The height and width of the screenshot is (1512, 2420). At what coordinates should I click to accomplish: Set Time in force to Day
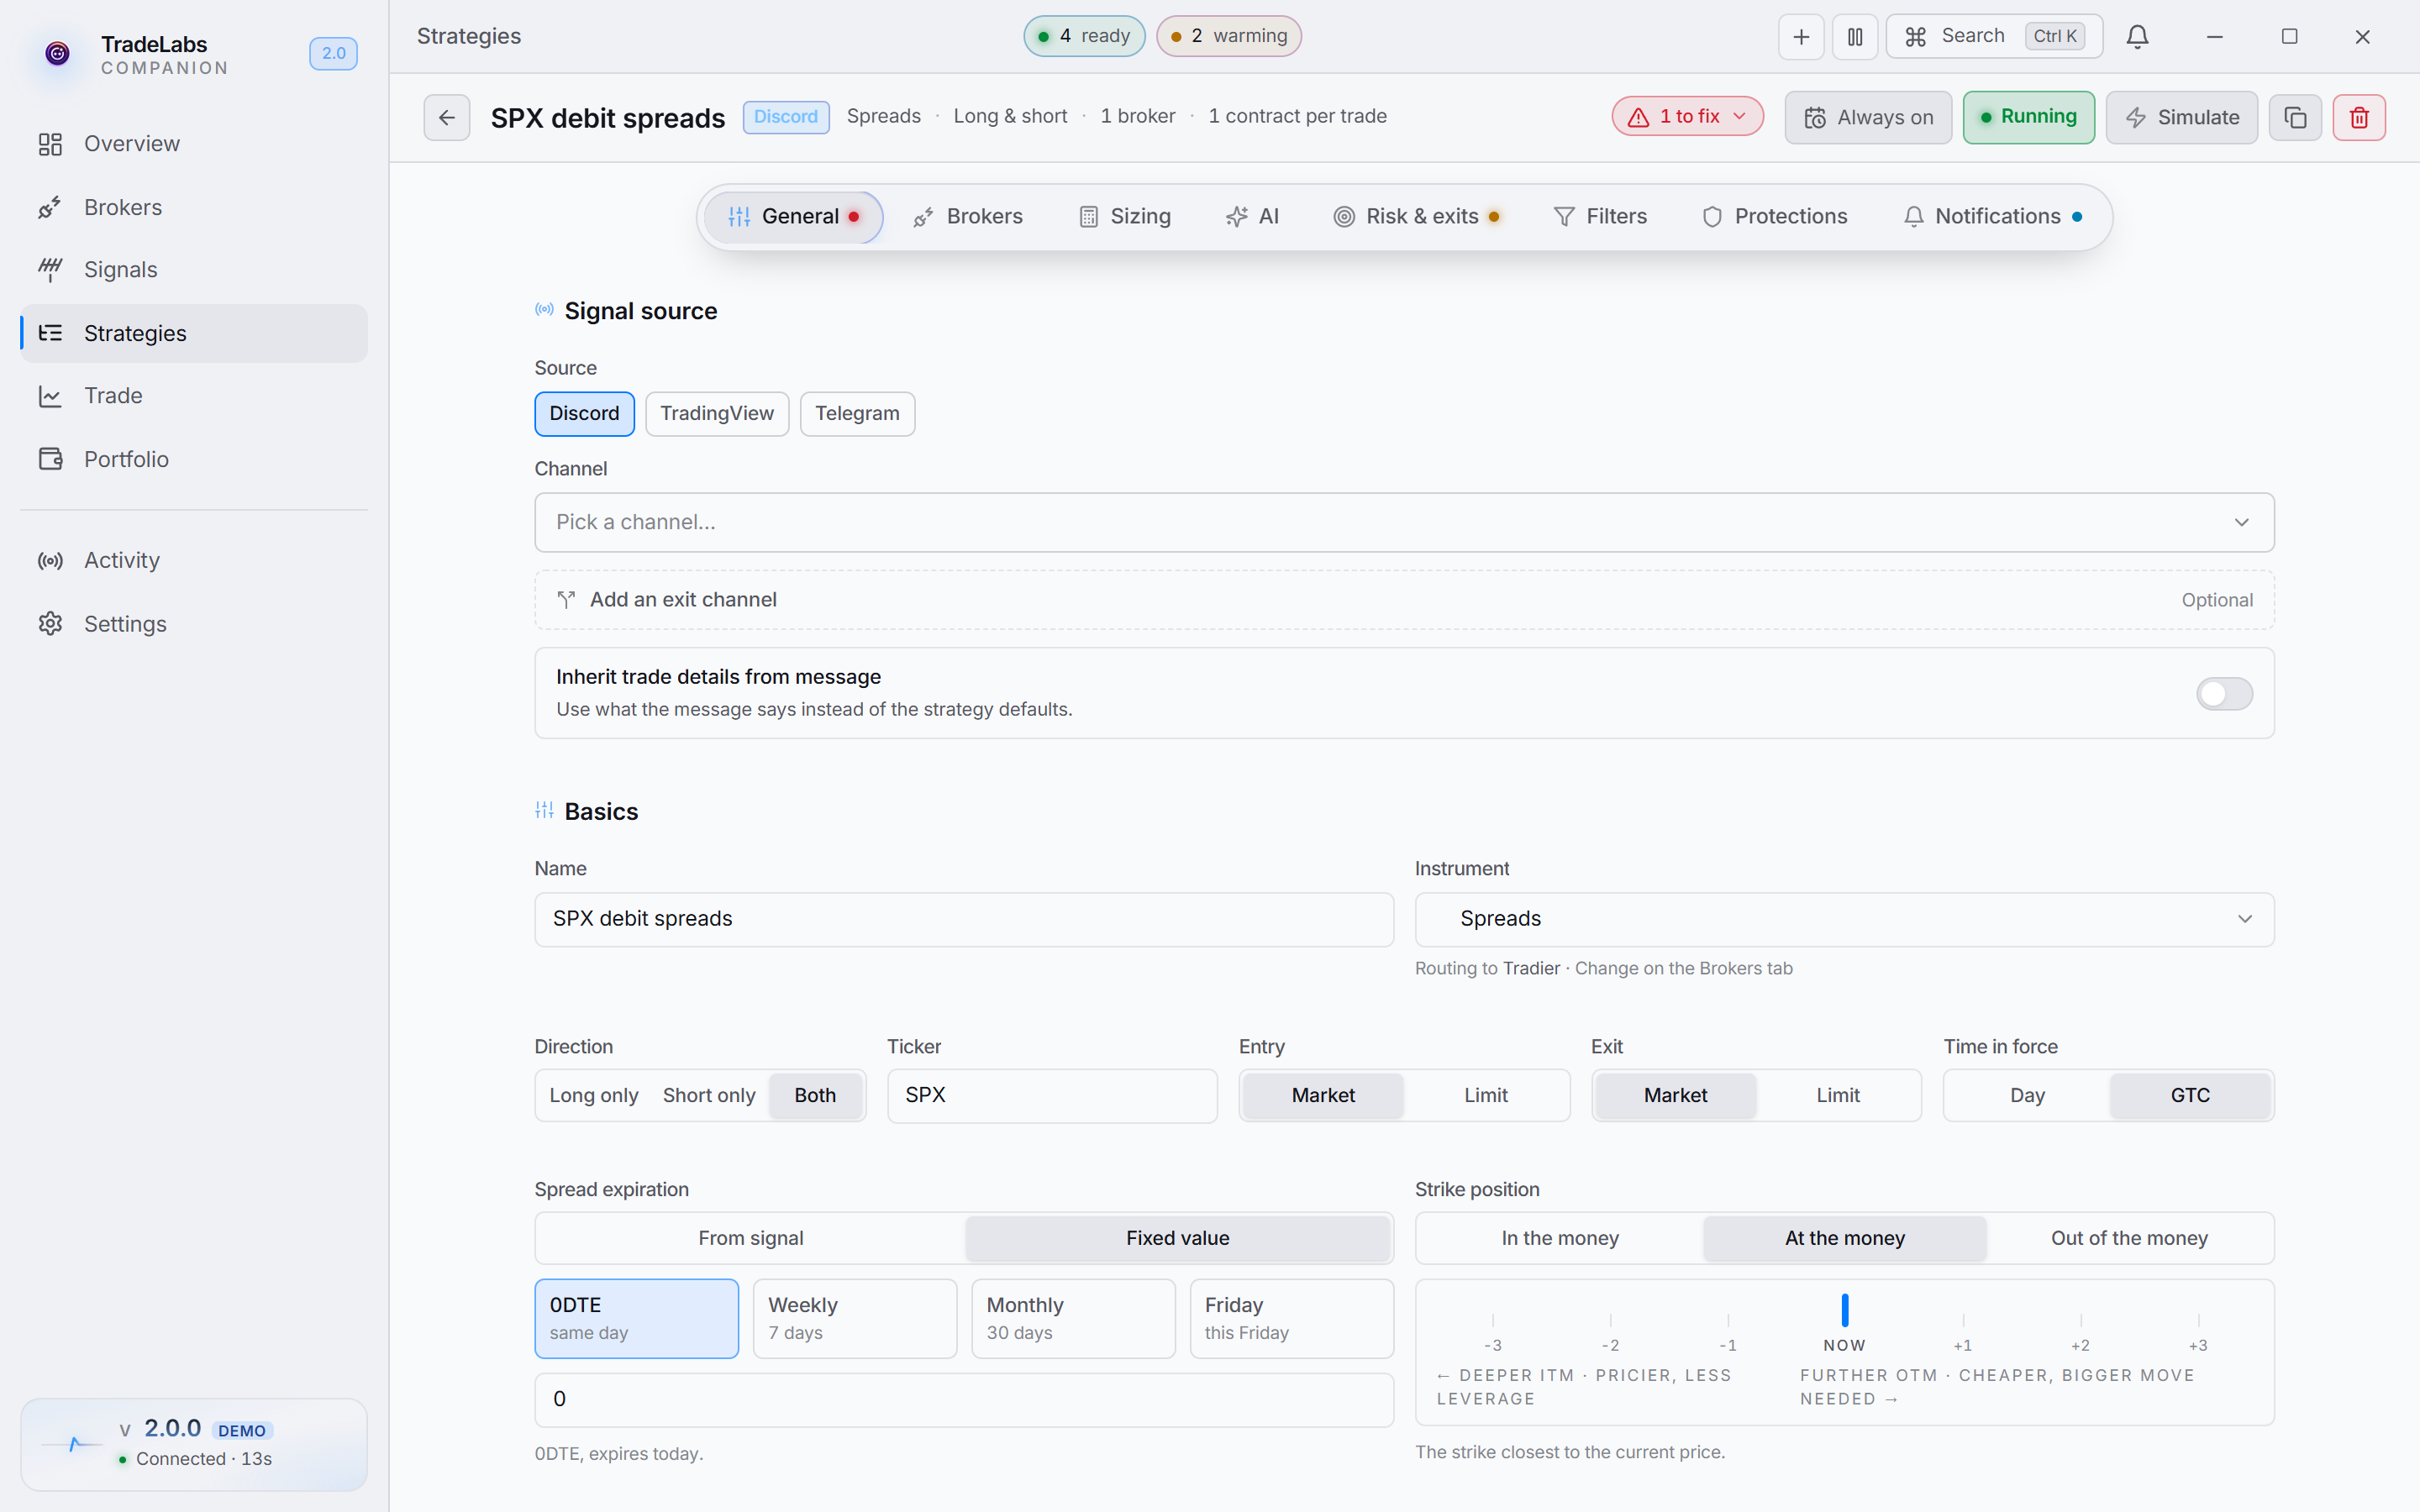pos(2027,1096)
